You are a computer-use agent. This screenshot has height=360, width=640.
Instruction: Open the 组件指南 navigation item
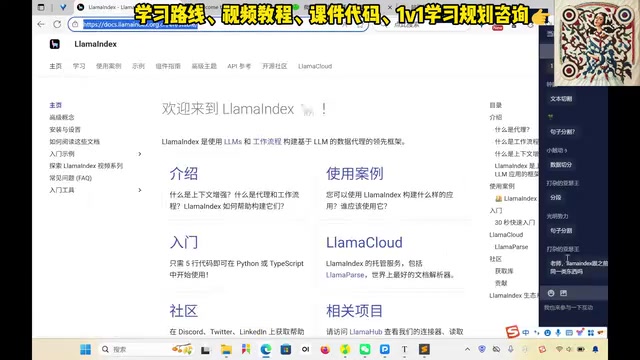pyautogui.click(x=168, y=66)
